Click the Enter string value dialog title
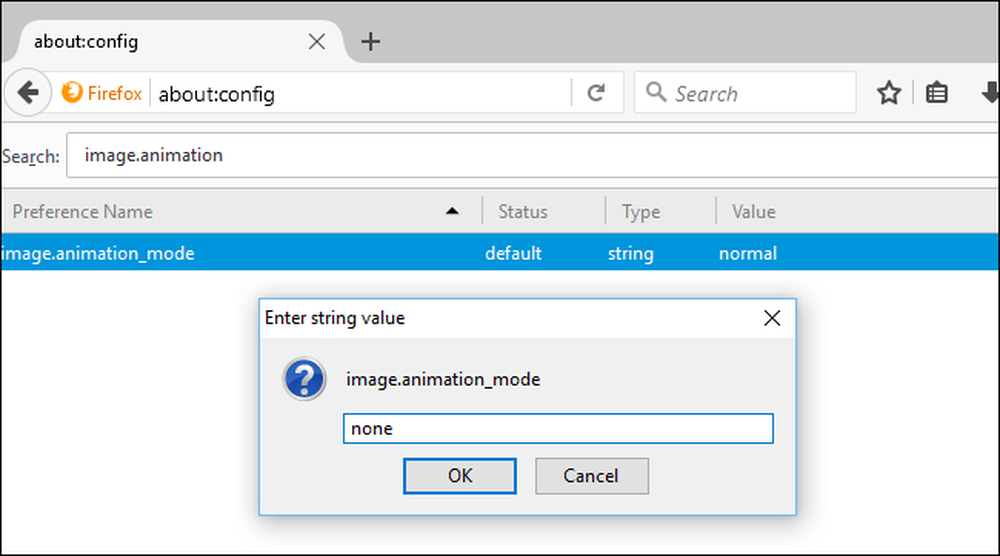Image resolution: width=1000 pixels, height=556 pixels. pos(335,318)
